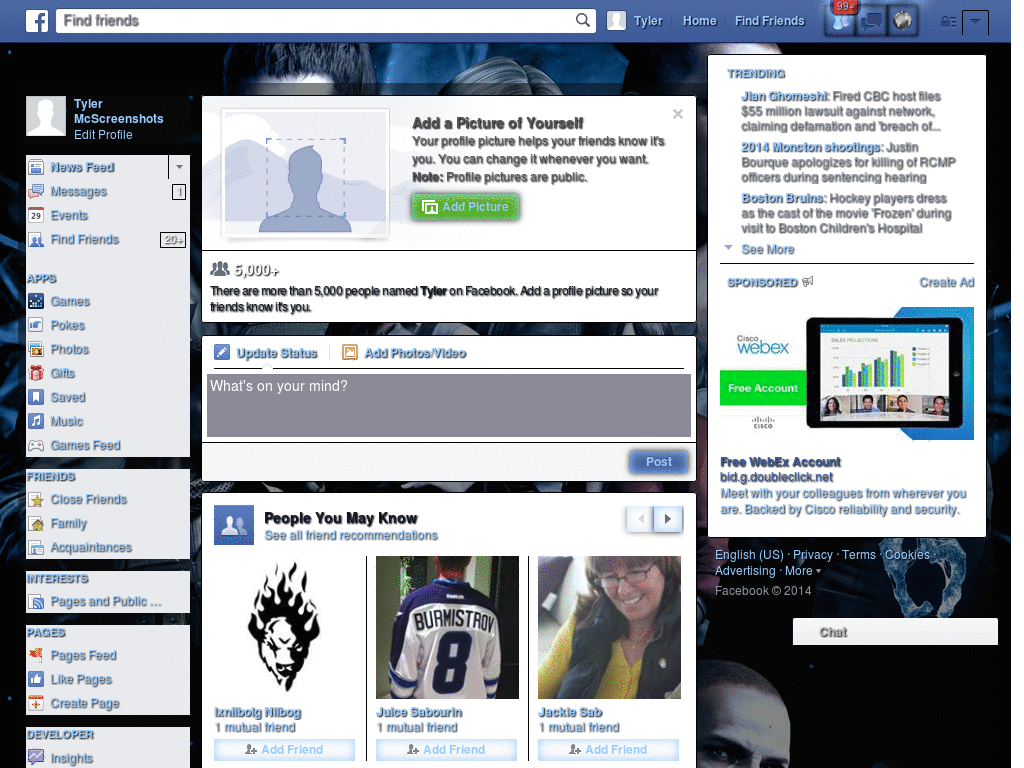Viewport: 1024px width, 768px height.
Task: Open the More footer dropdown
Action: [x=803, y=571]
